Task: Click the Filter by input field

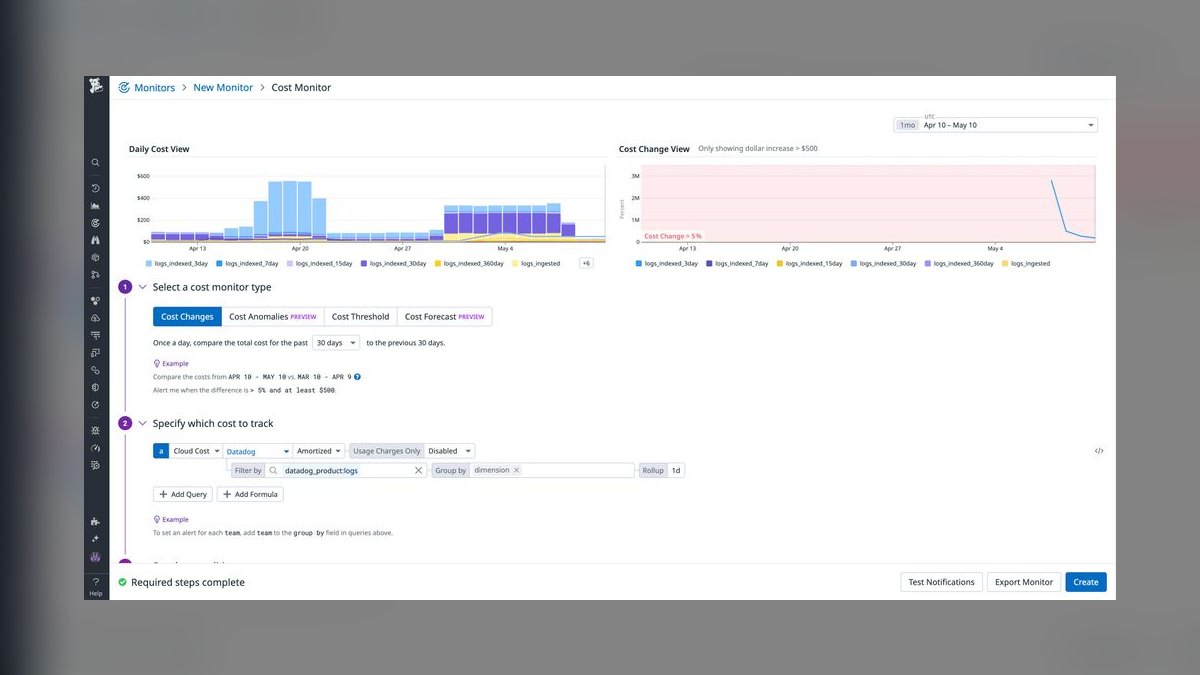Action: [345, 470]
